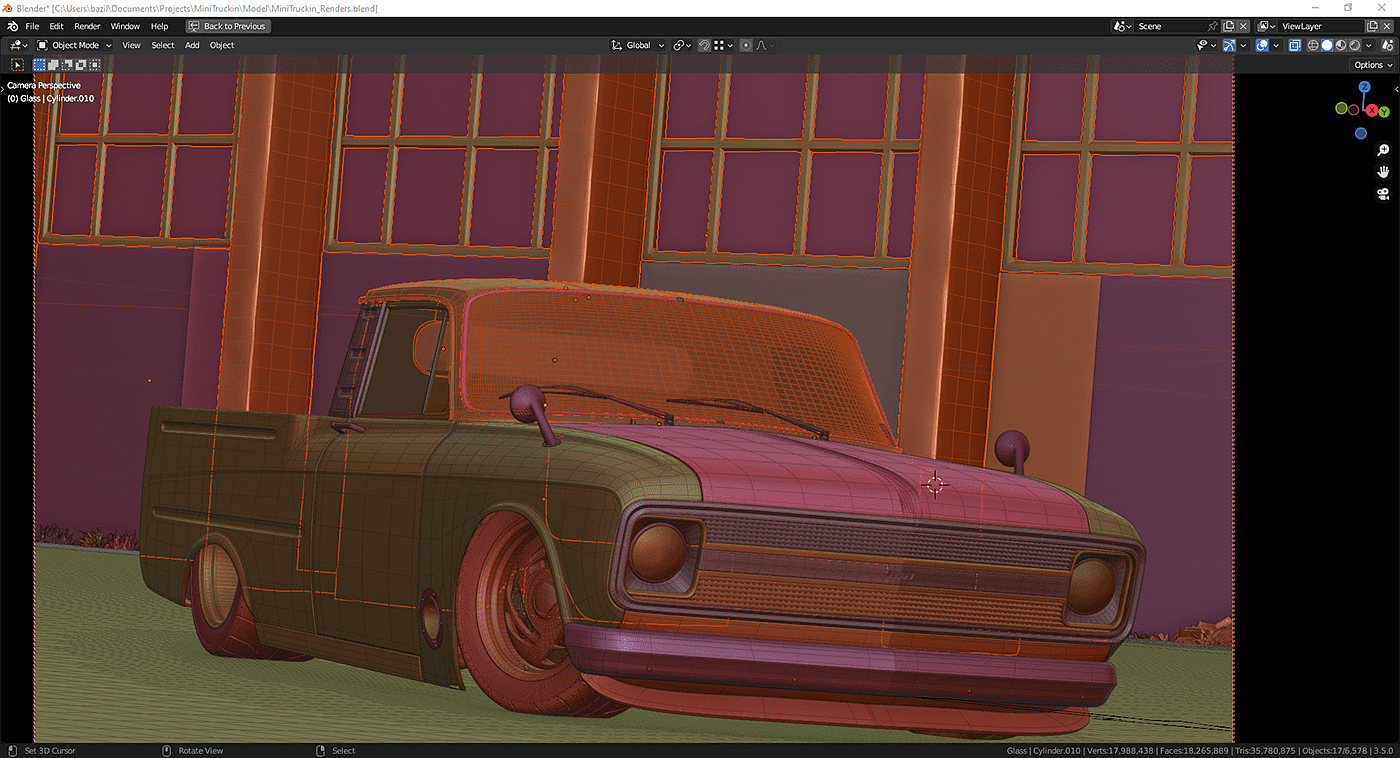Open Global transform orientation dropdown
This screenshot has width=1400, height=758.
pyautogui.click(x=638, y=45)
